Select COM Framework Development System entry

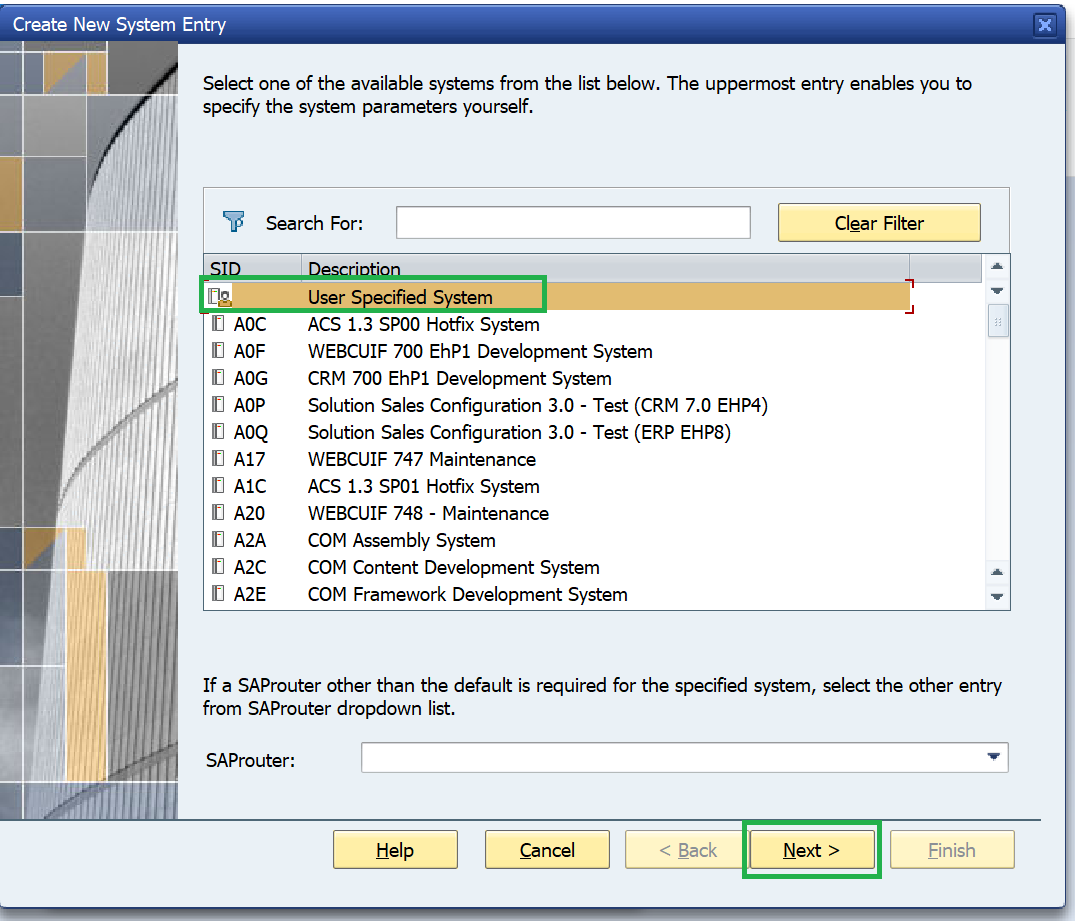point(468,594)
